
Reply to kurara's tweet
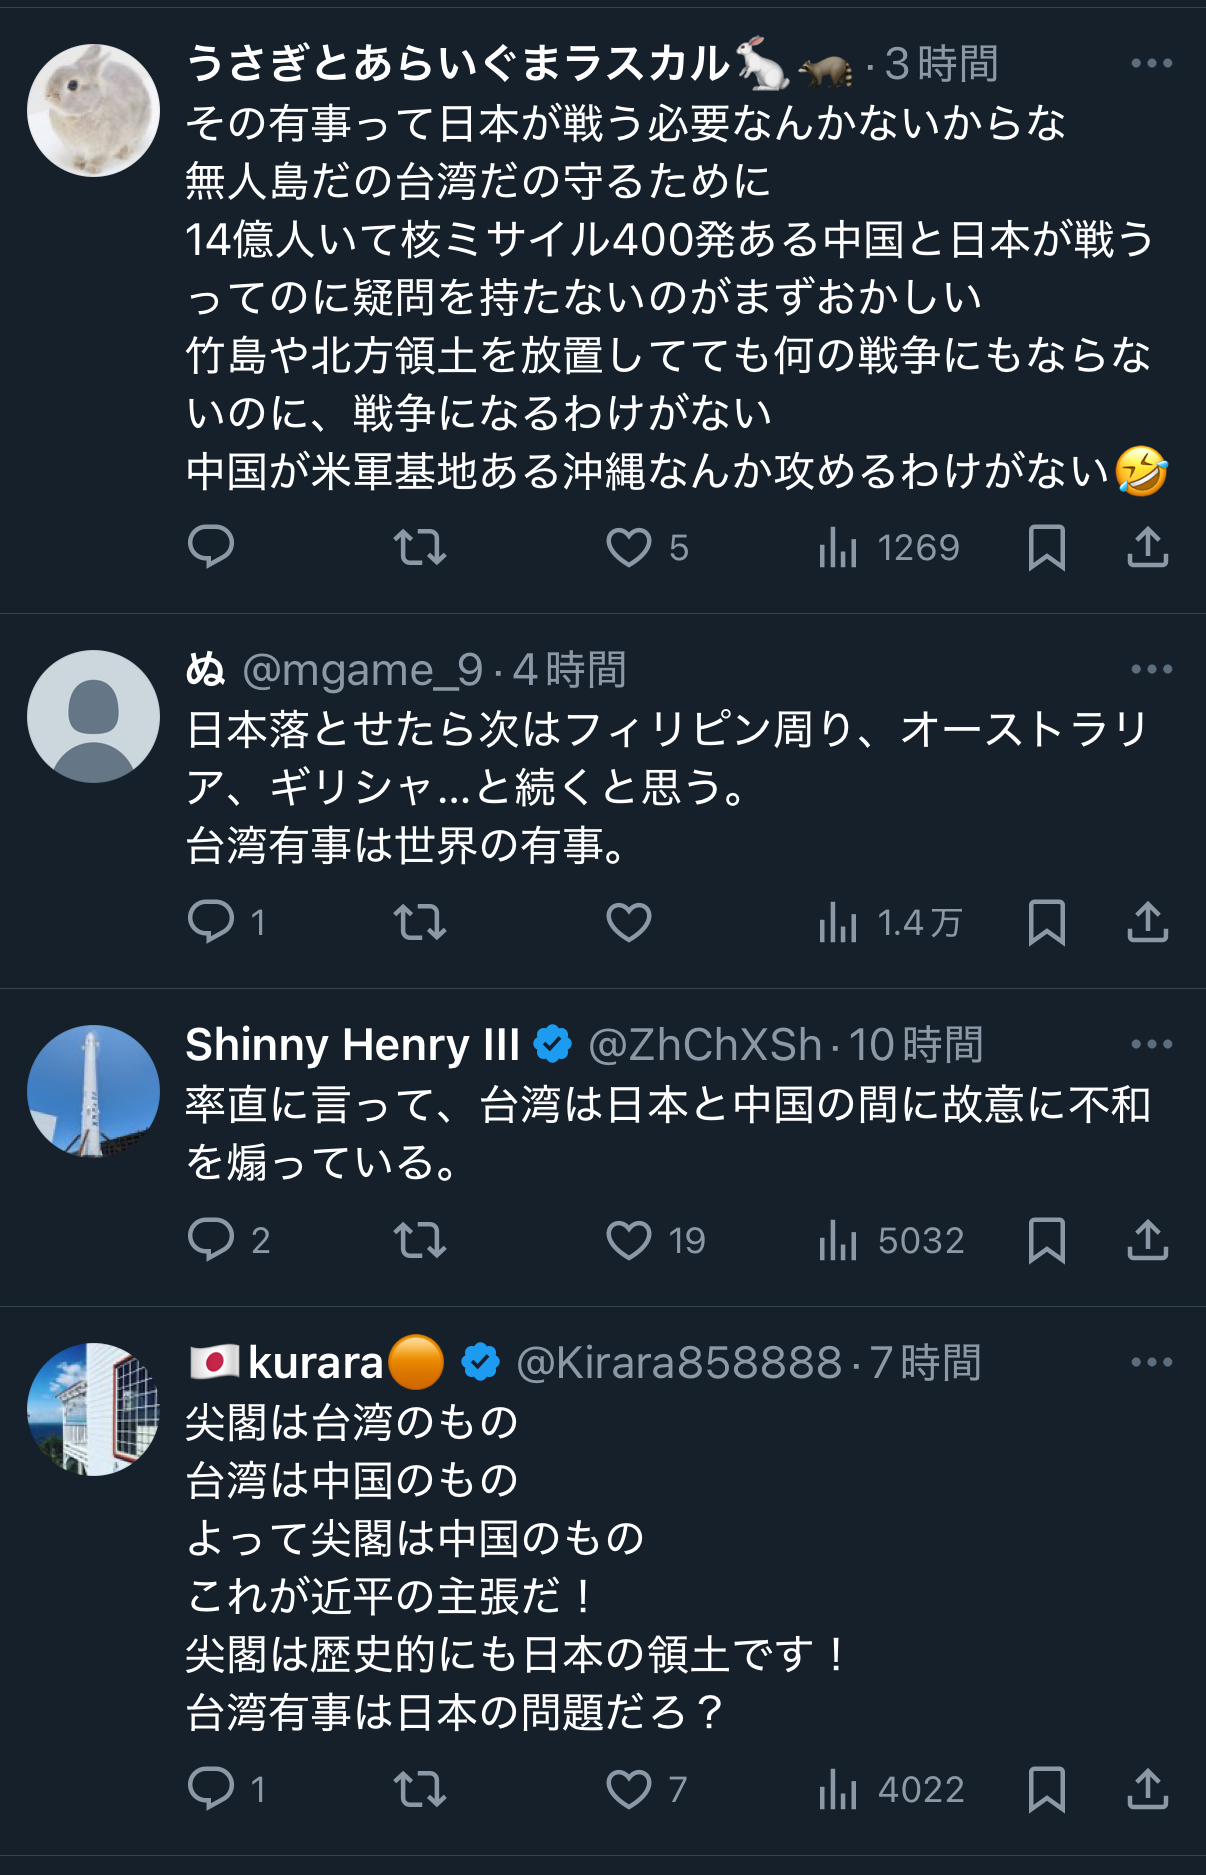pyautogui.click(x=211, y=1789)
